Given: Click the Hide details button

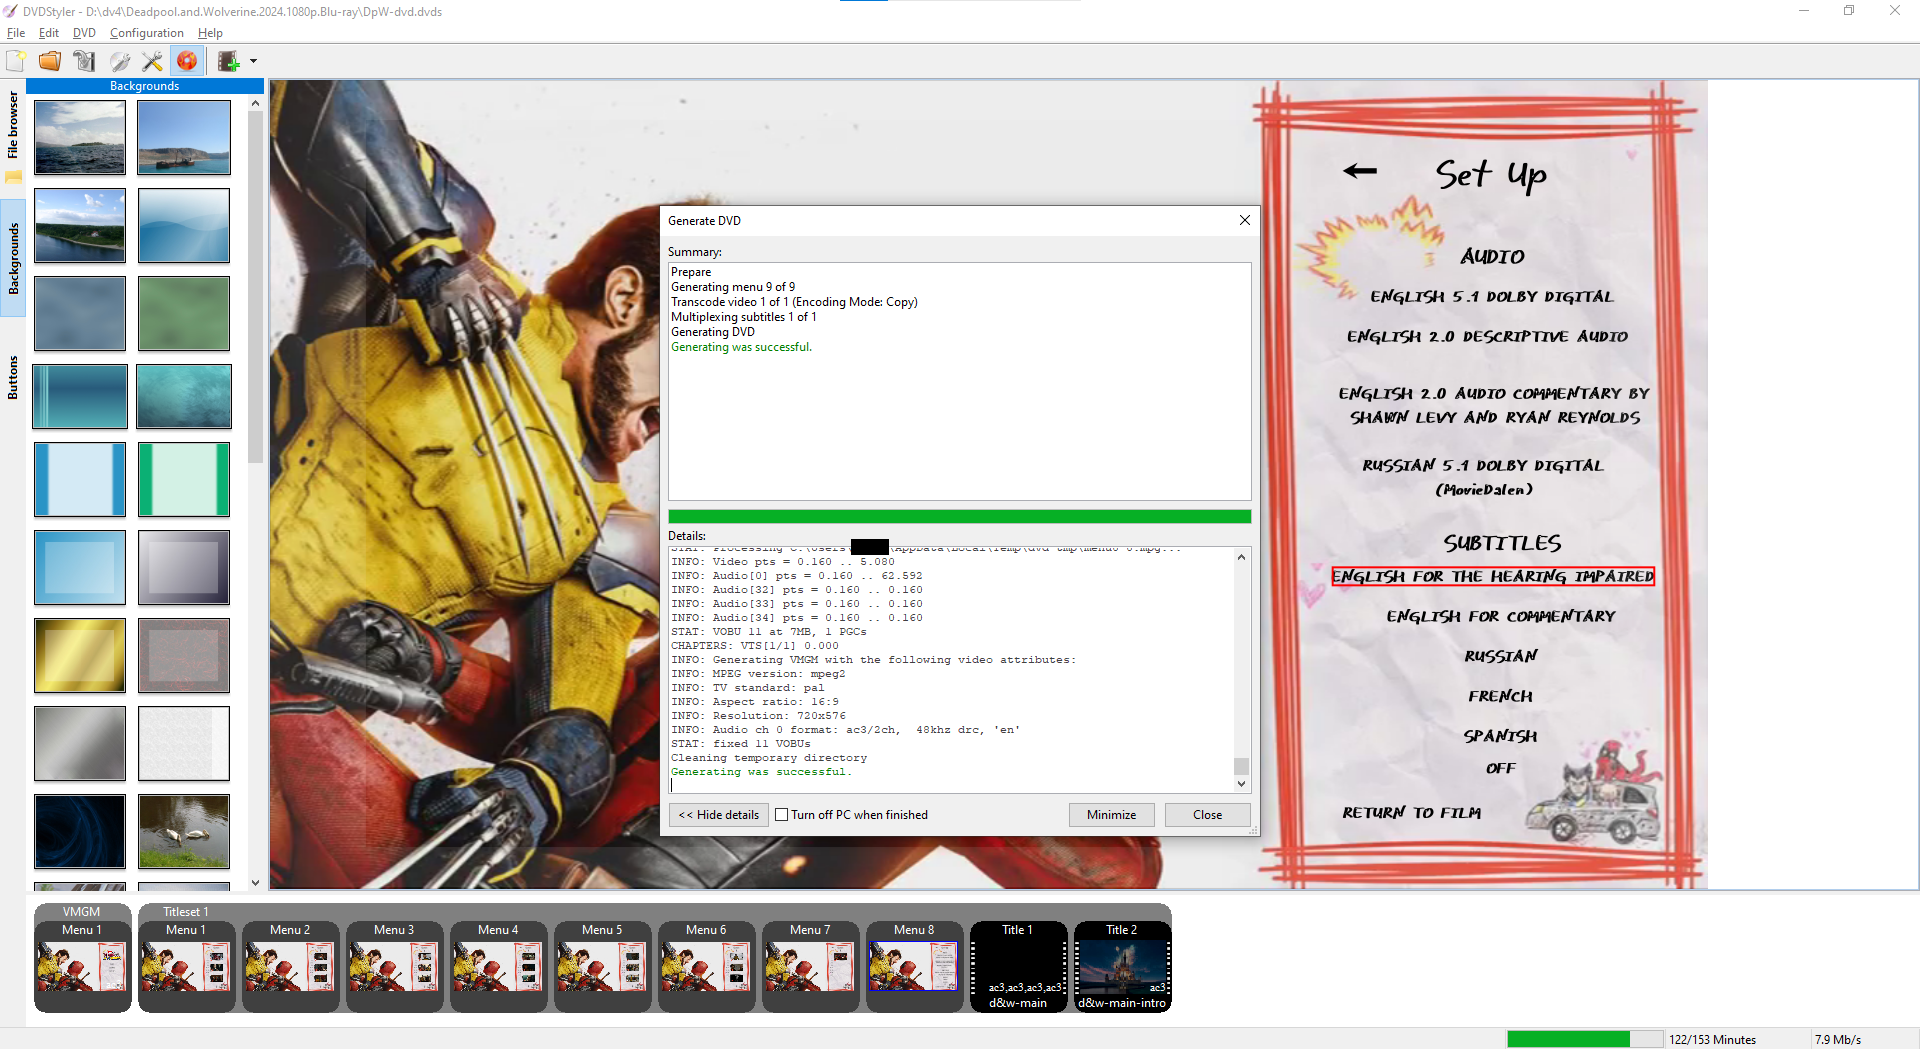Looking at the screenshot, I should [719, 815].
